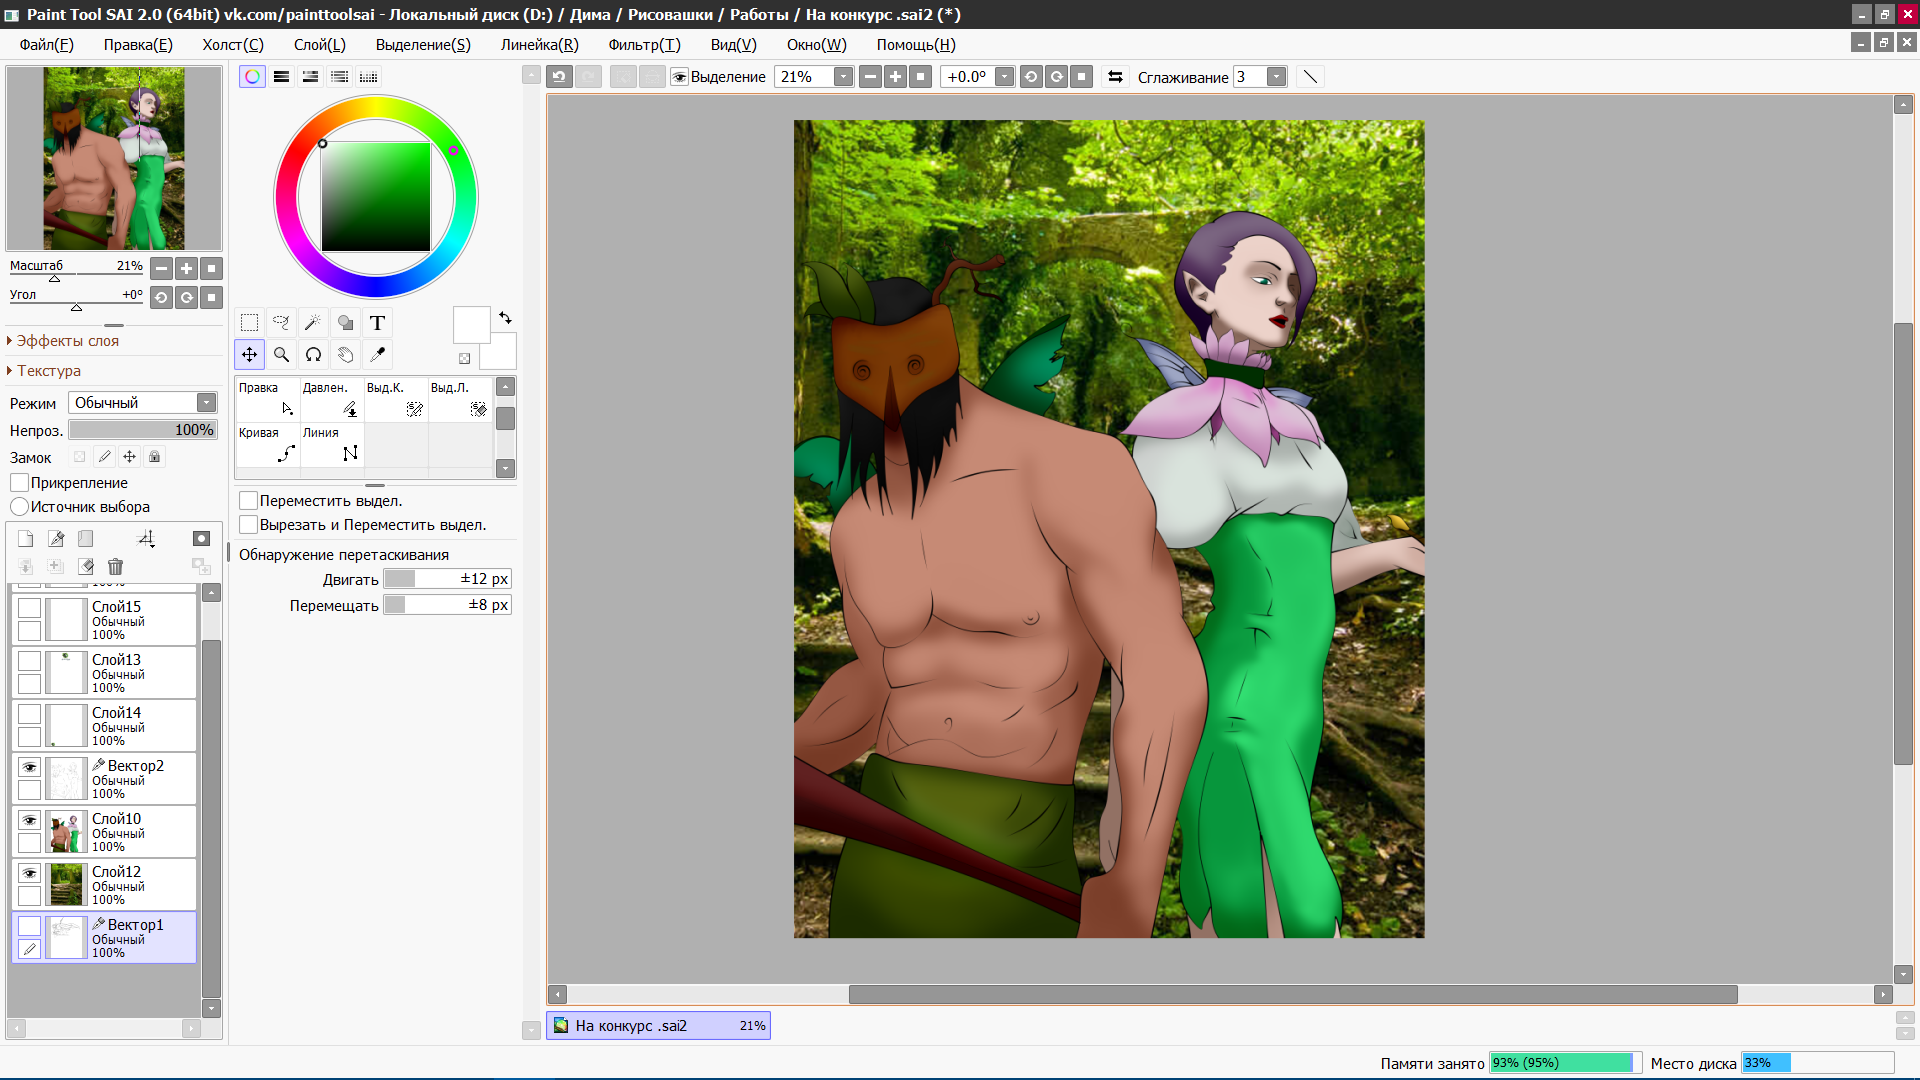The width and height of the screenshot is (1920, 1080).
Task: Click the straight line drawing mode icon
Action: pyautogui.click(x=1310, y=77)
